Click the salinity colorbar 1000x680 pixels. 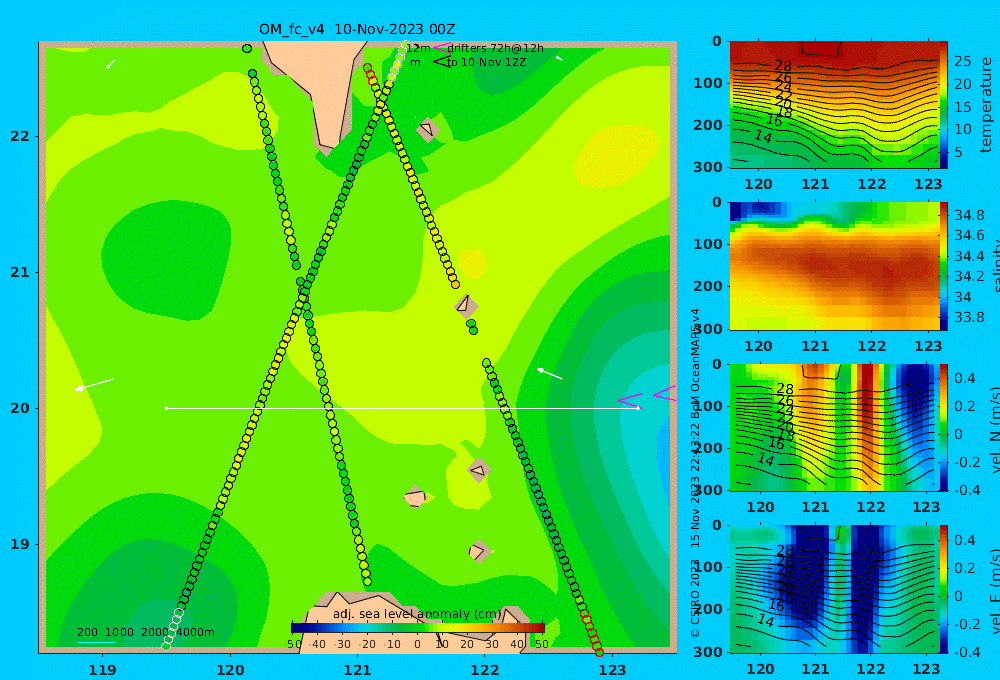944,266
